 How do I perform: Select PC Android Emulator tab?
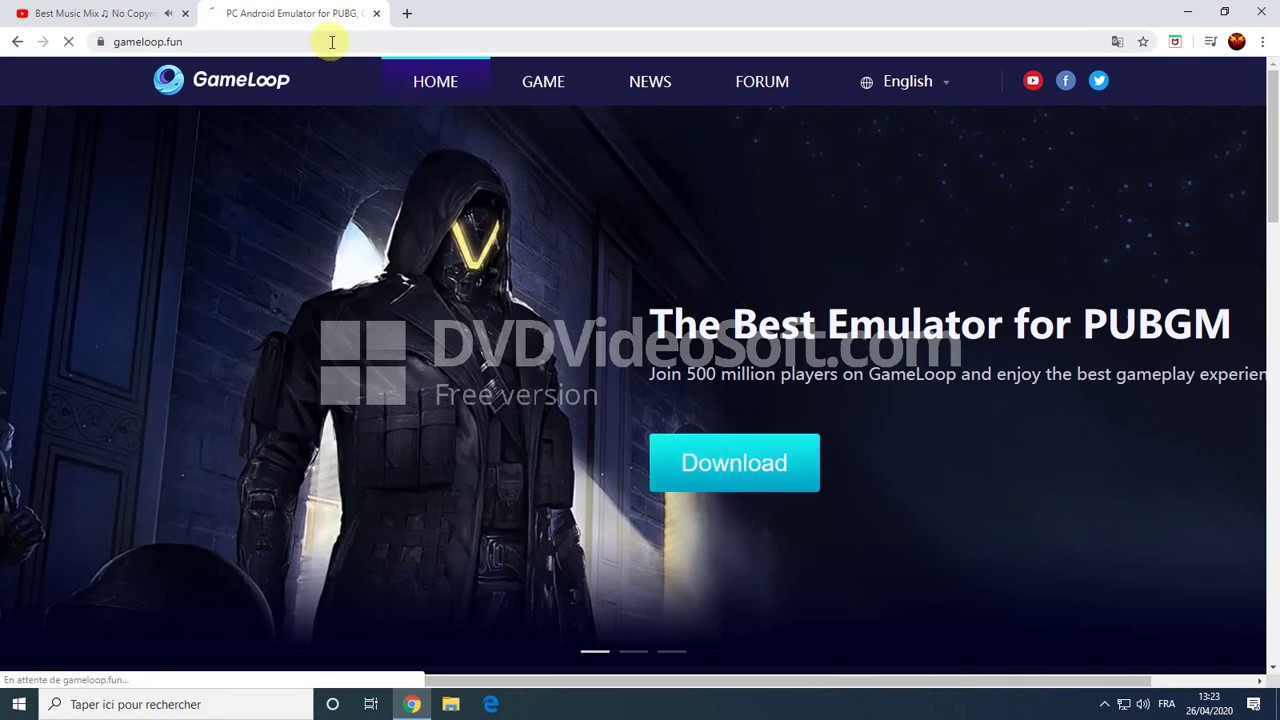click(x=290, y=14)
